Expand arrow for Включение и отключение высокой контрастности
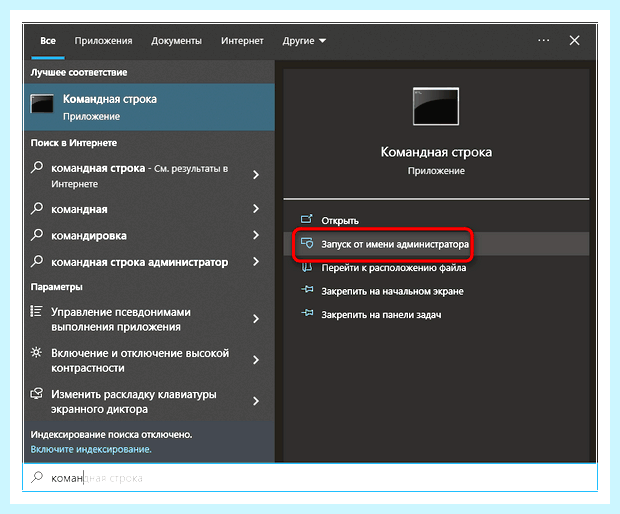 coord(256,360)
